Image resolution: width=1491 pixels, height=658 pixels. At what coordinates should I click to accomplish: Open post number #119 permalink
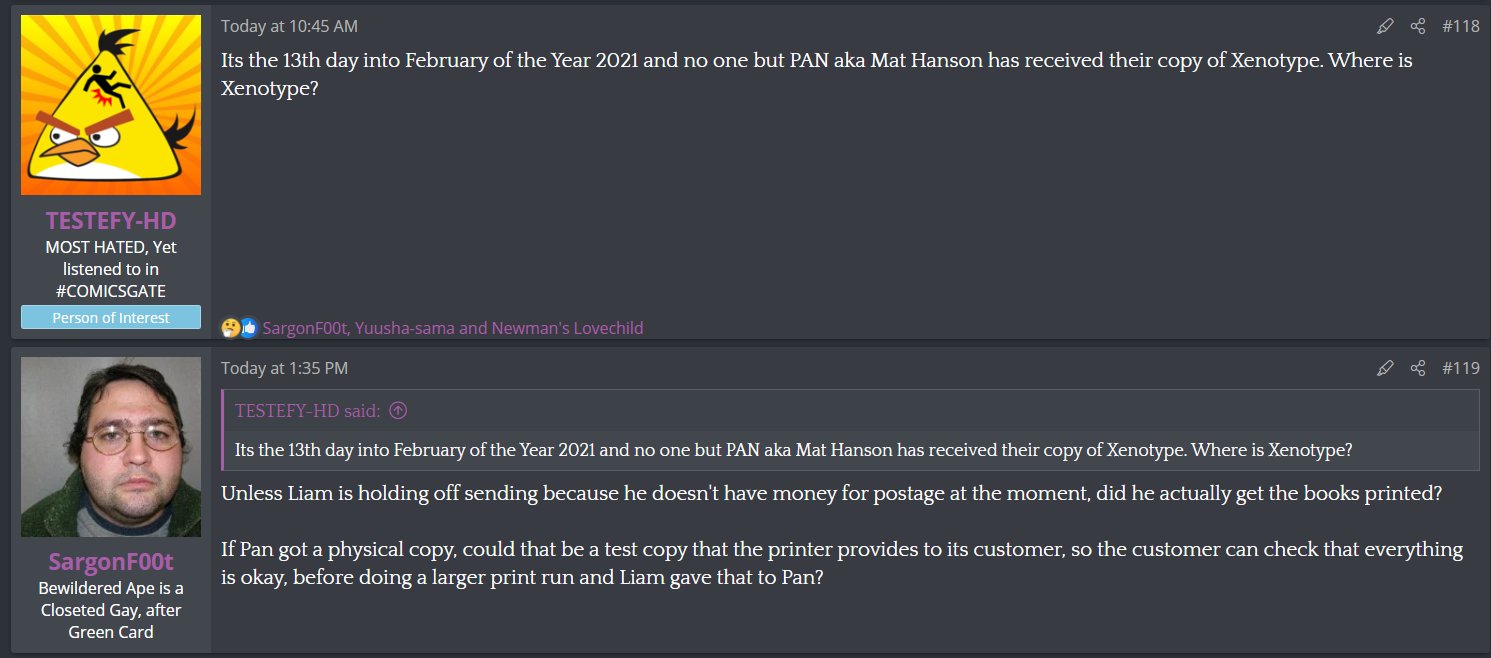(x=1461, y=368)
